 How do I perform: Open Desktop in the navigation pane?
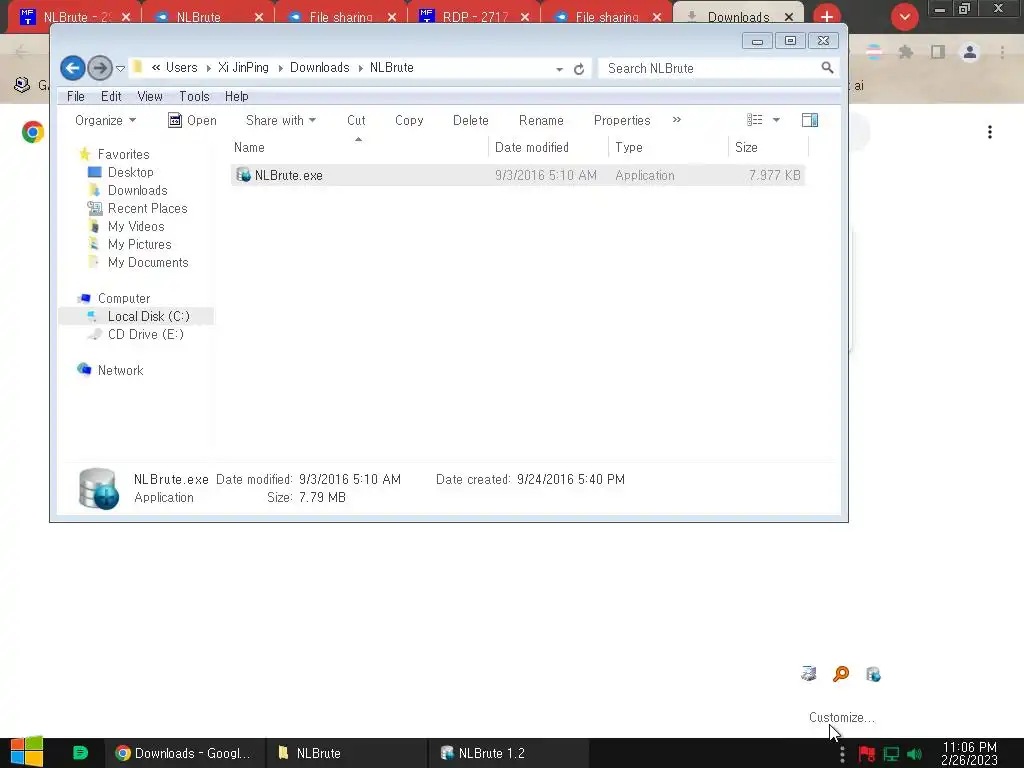click(x=131, y=172)
